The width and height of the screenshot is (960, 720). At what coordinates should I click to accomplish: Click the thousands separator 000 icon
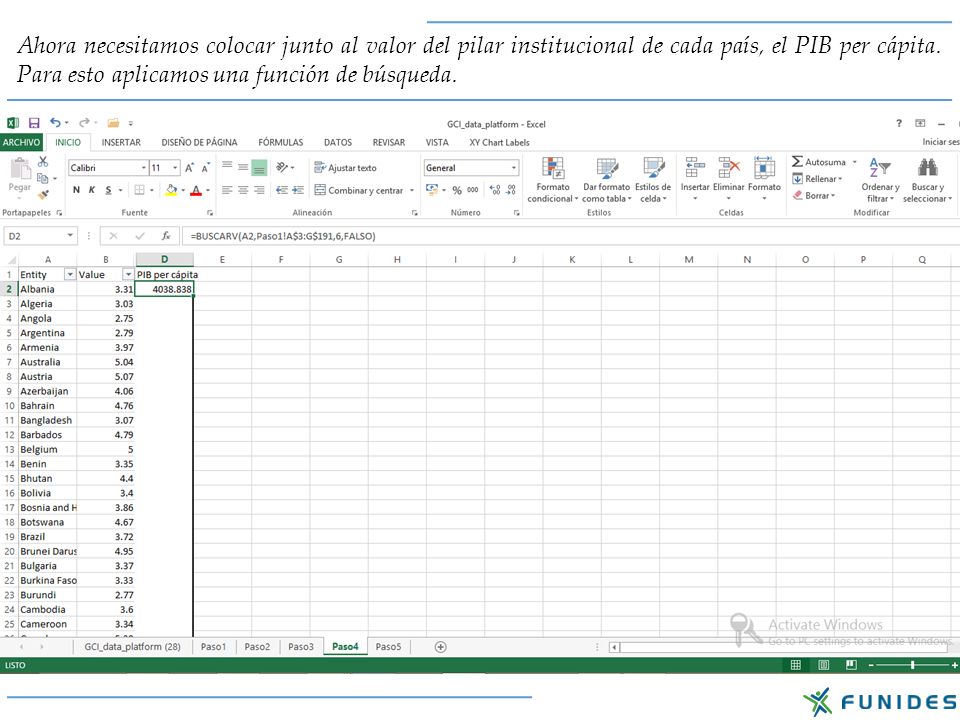tap(473, 190)
